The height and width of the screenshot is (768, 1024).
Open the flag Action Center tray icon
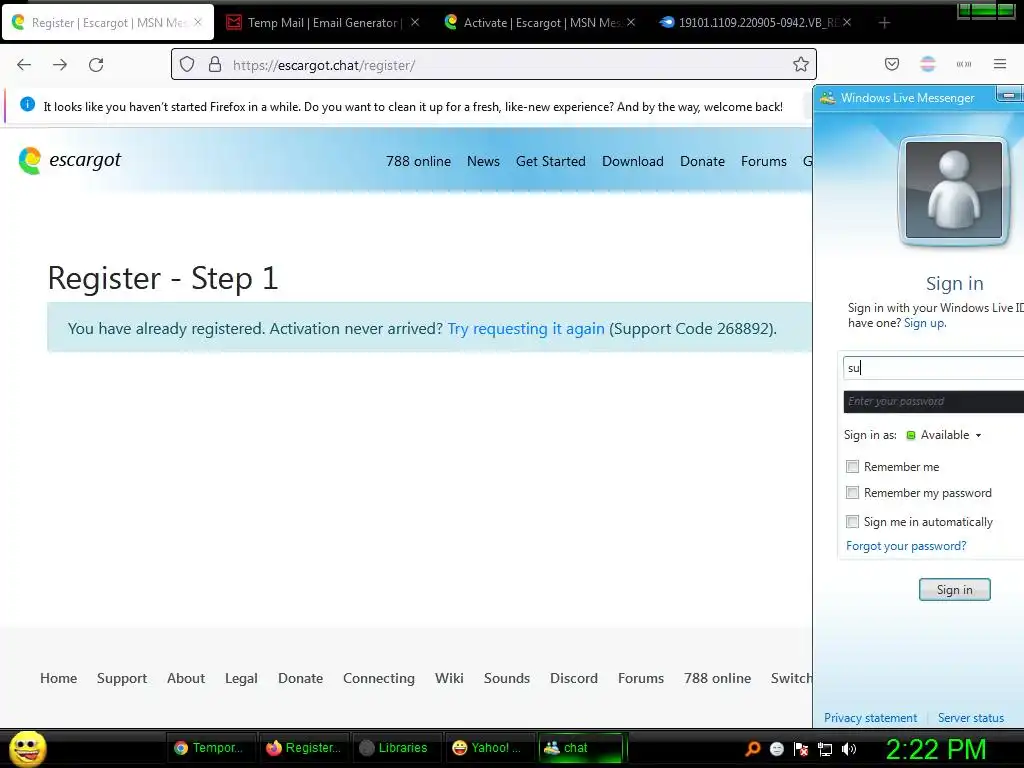(x=801, y=749)
